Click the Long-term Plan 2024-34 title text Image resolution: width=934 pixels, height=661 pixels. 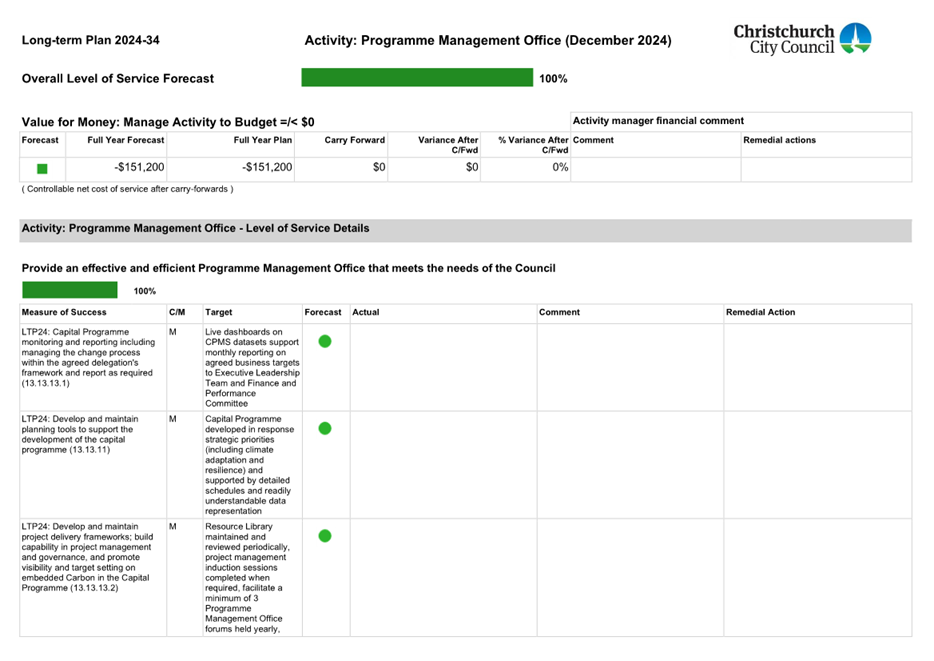click(x=90, y=41)
